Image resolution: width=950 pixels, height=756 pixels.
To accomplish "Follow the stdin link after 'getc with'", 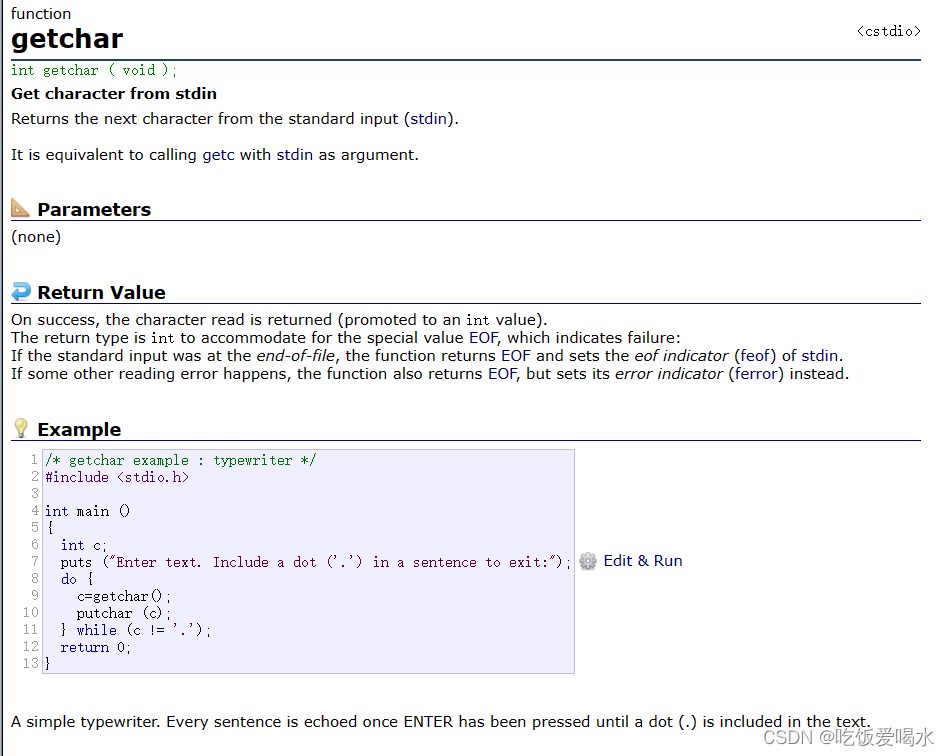I will pos(294,155).
